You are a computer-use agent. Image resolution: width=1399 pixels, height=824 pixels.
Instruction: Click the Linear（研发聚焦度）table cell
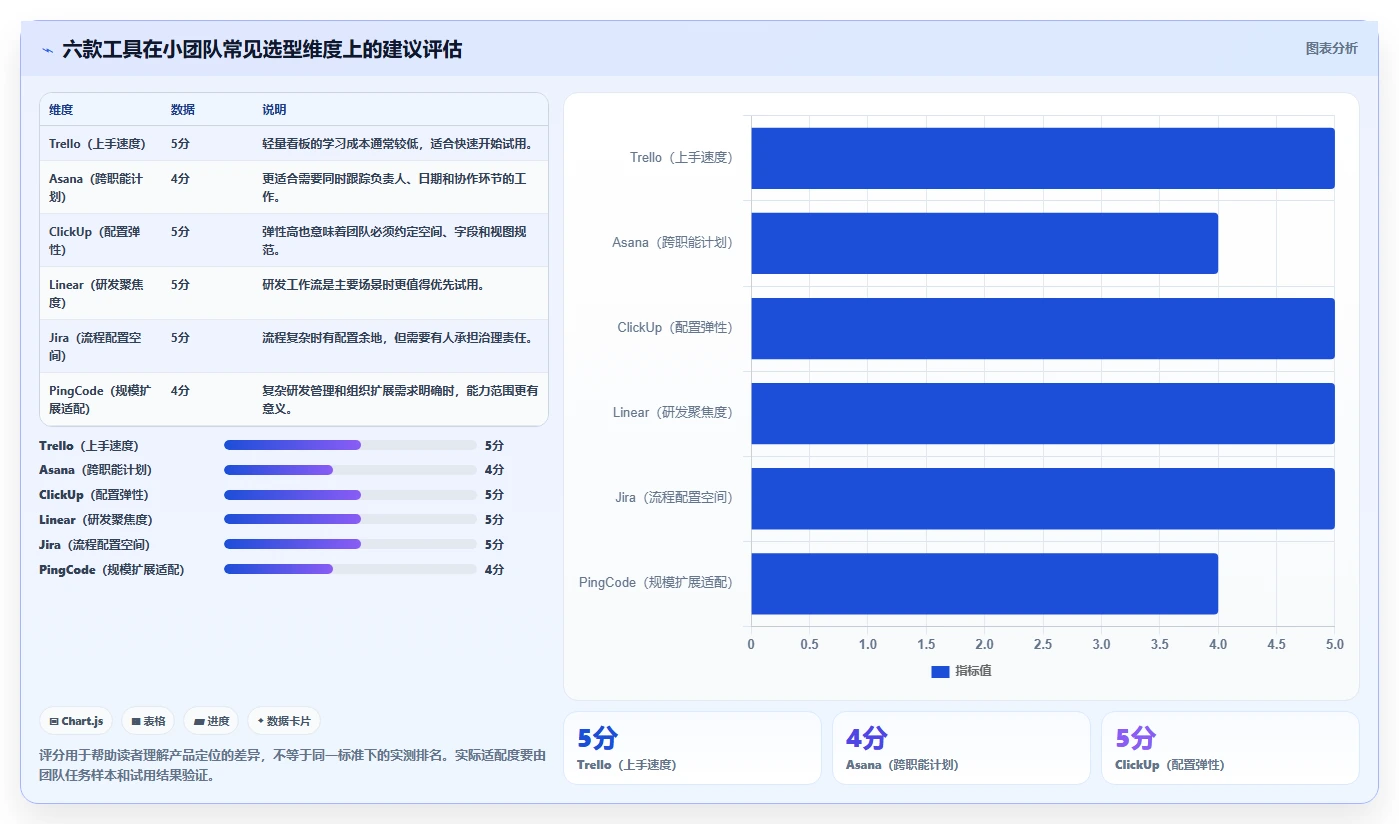100,294
